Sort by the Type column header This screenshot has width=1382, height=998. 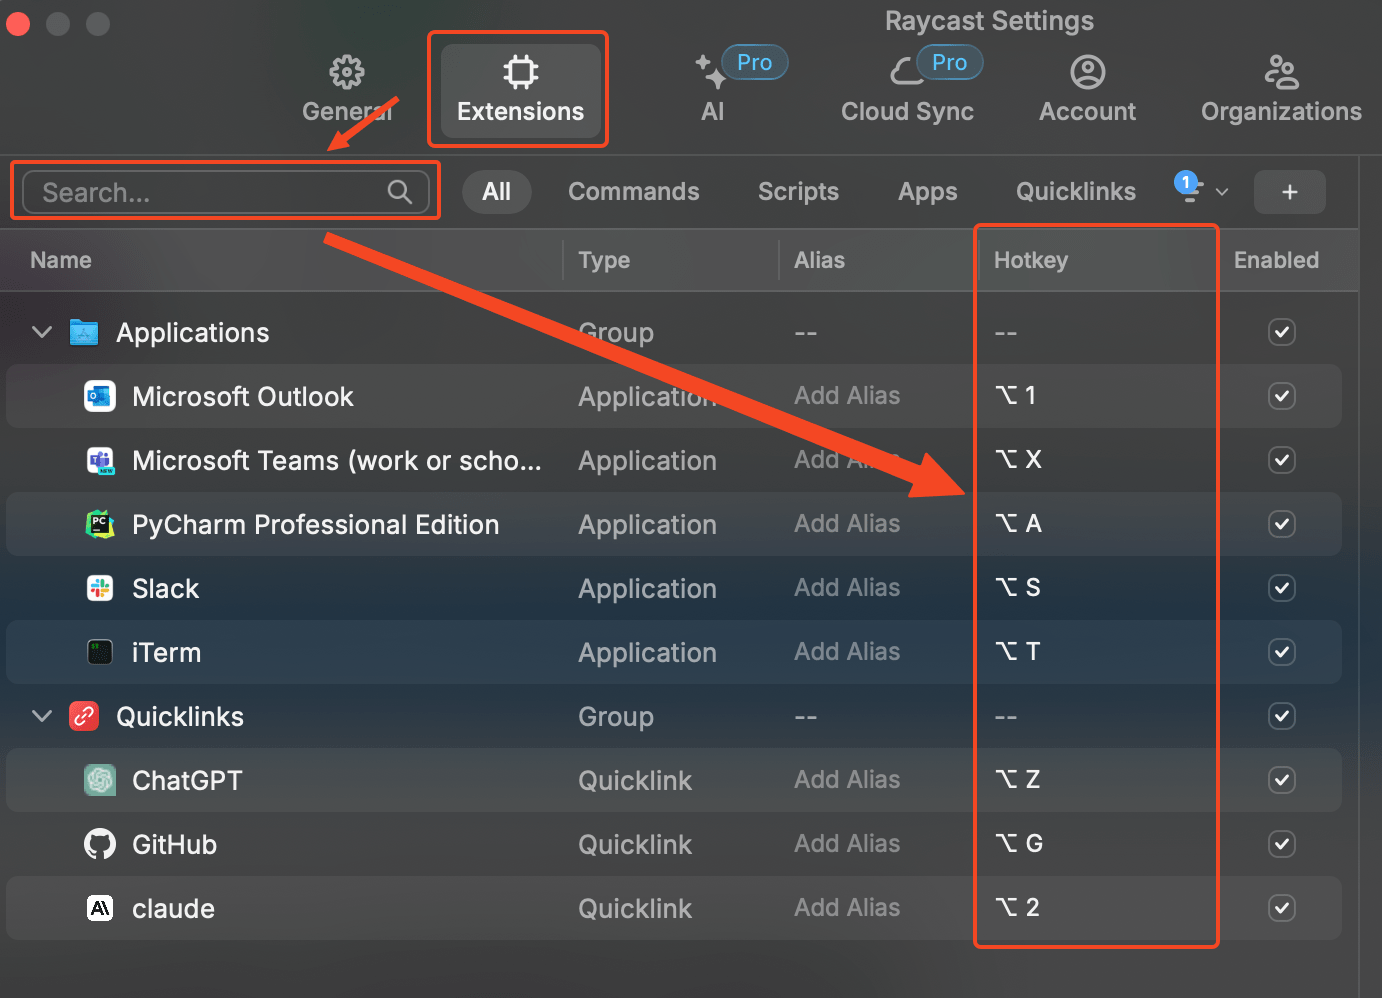pyautogui.click(x=604, y=260)
